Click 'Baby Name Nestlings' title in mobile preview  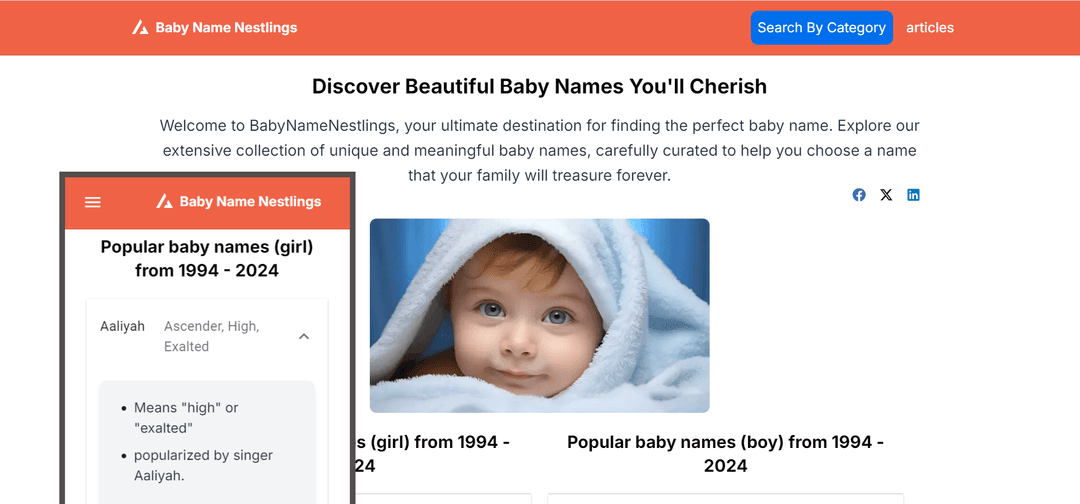pos(251,202)
